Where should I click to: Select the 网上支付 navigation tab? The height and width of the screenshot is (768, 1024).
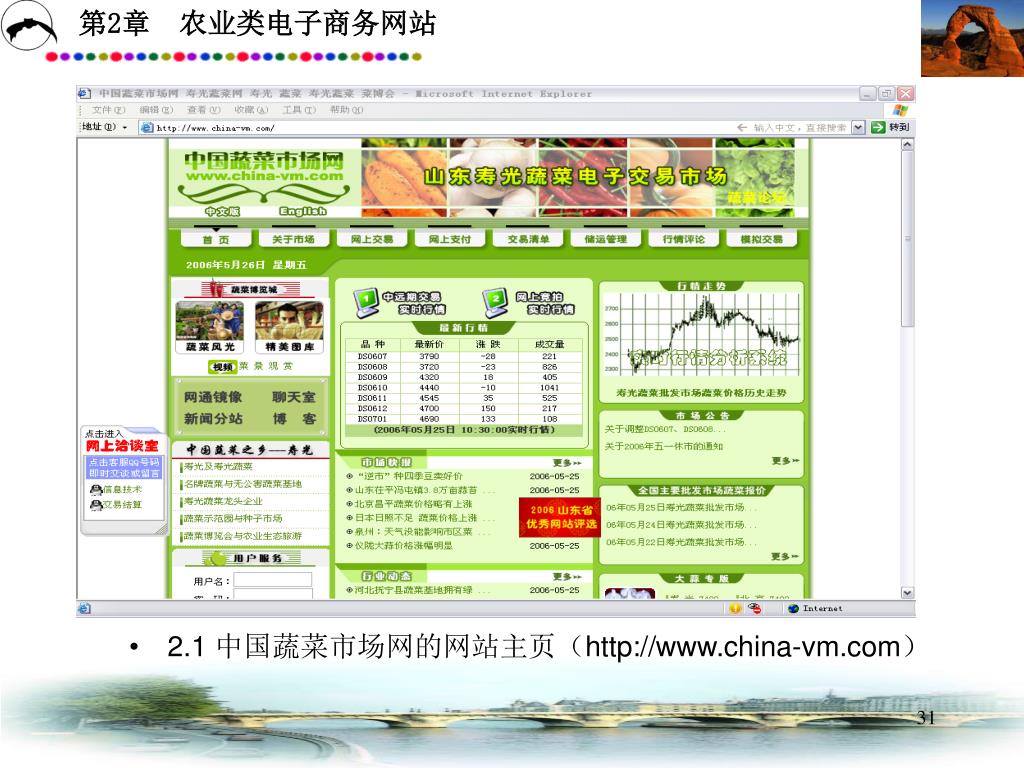pos(449,240)
